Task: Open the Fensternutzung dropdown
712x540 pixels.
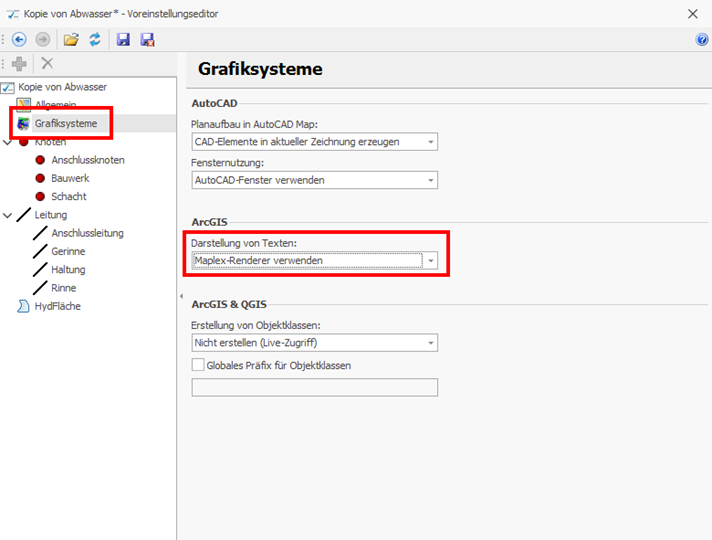Action: pyautogui.click(x=430, y=181)
